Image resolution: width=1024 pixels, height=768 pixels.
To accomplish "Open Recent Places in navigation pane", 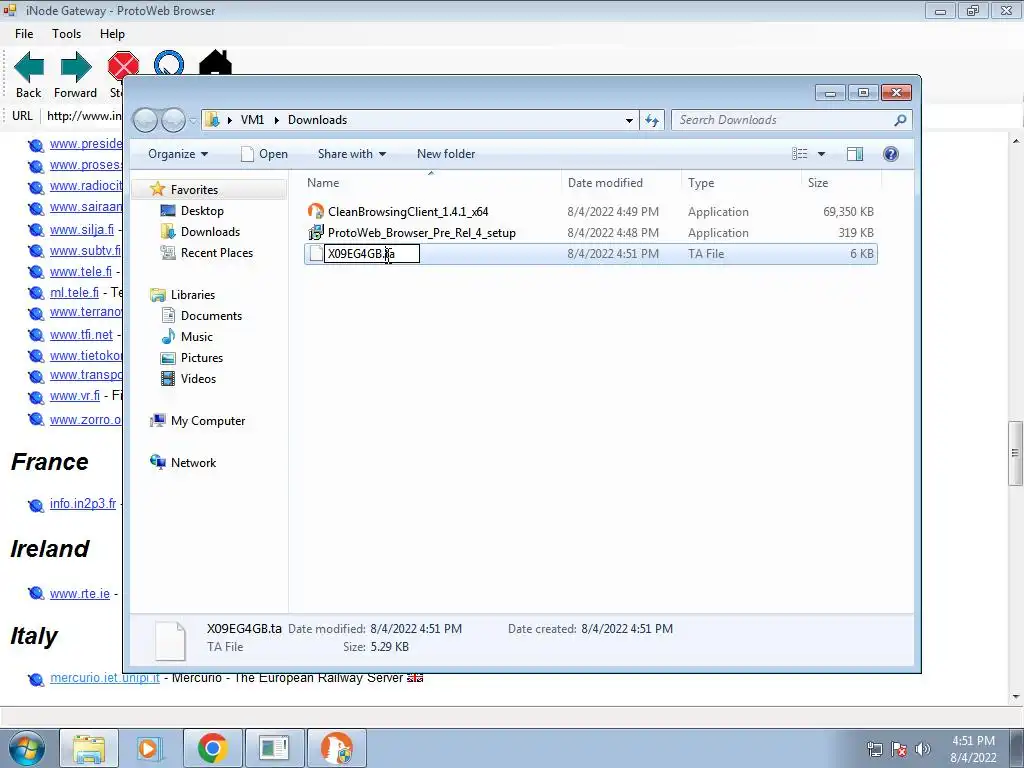I will (x=216, y=253).
